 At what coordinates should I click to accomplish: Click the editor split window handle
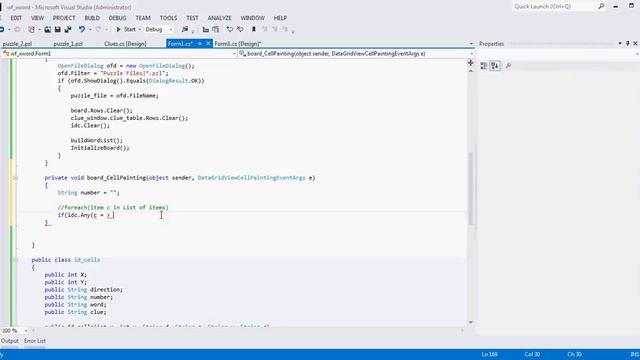coord(471,63)
